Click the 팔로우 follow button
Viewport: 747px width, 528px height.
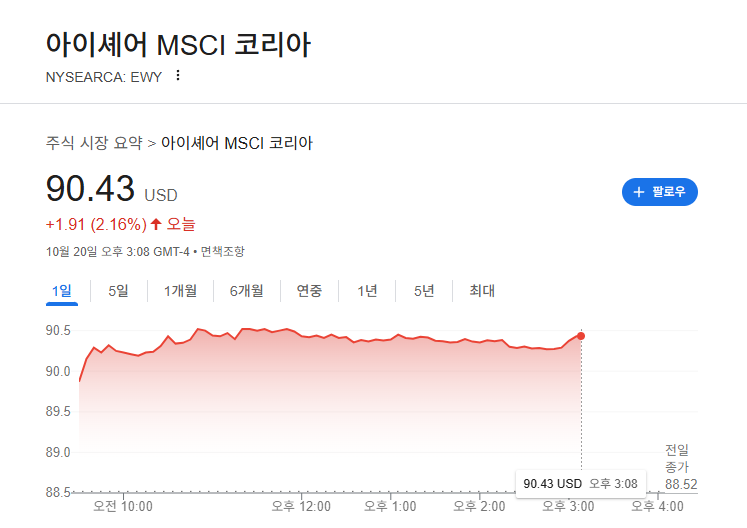[660, 192]
